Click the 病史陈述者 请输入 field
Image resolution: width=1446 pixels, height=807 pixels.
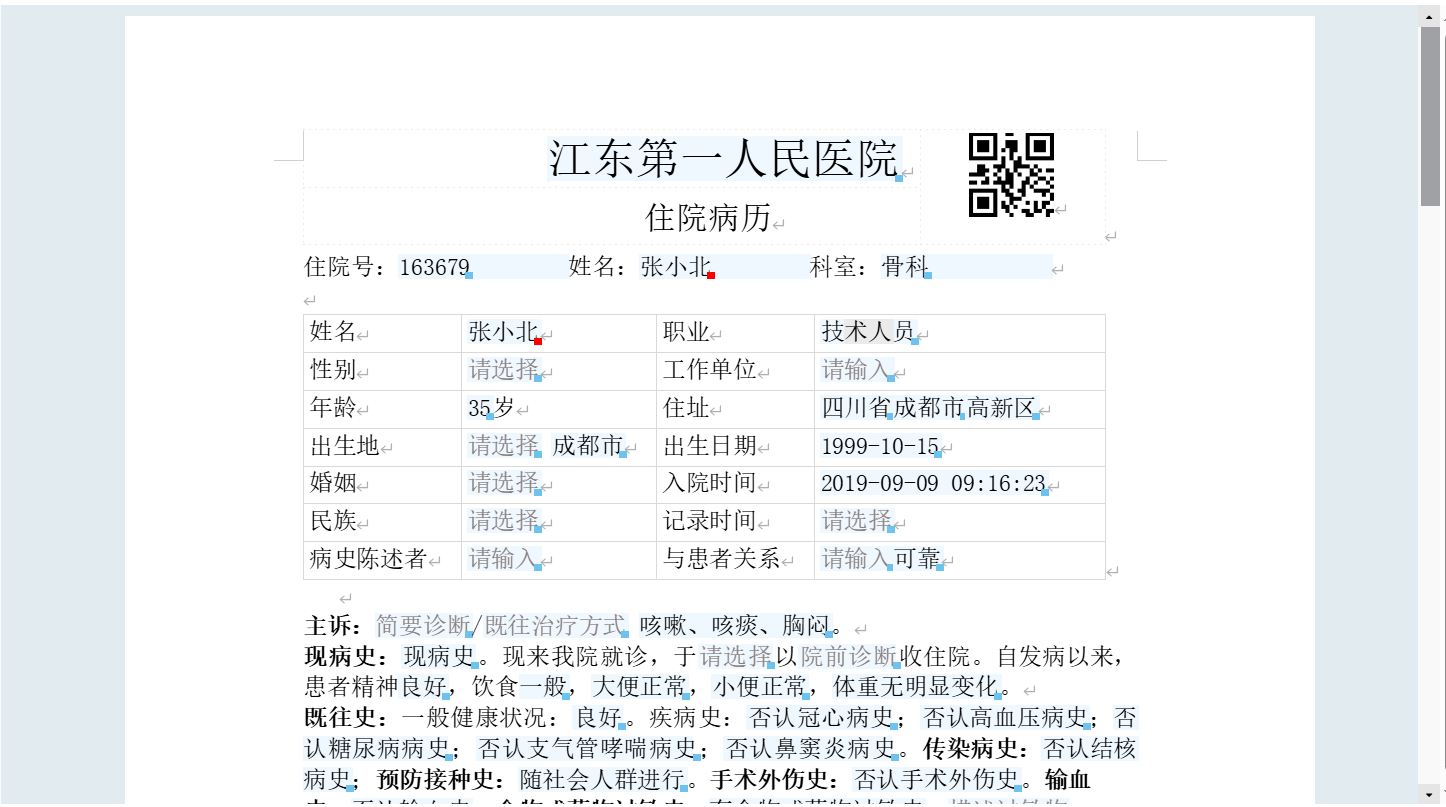tap(503, 559)
